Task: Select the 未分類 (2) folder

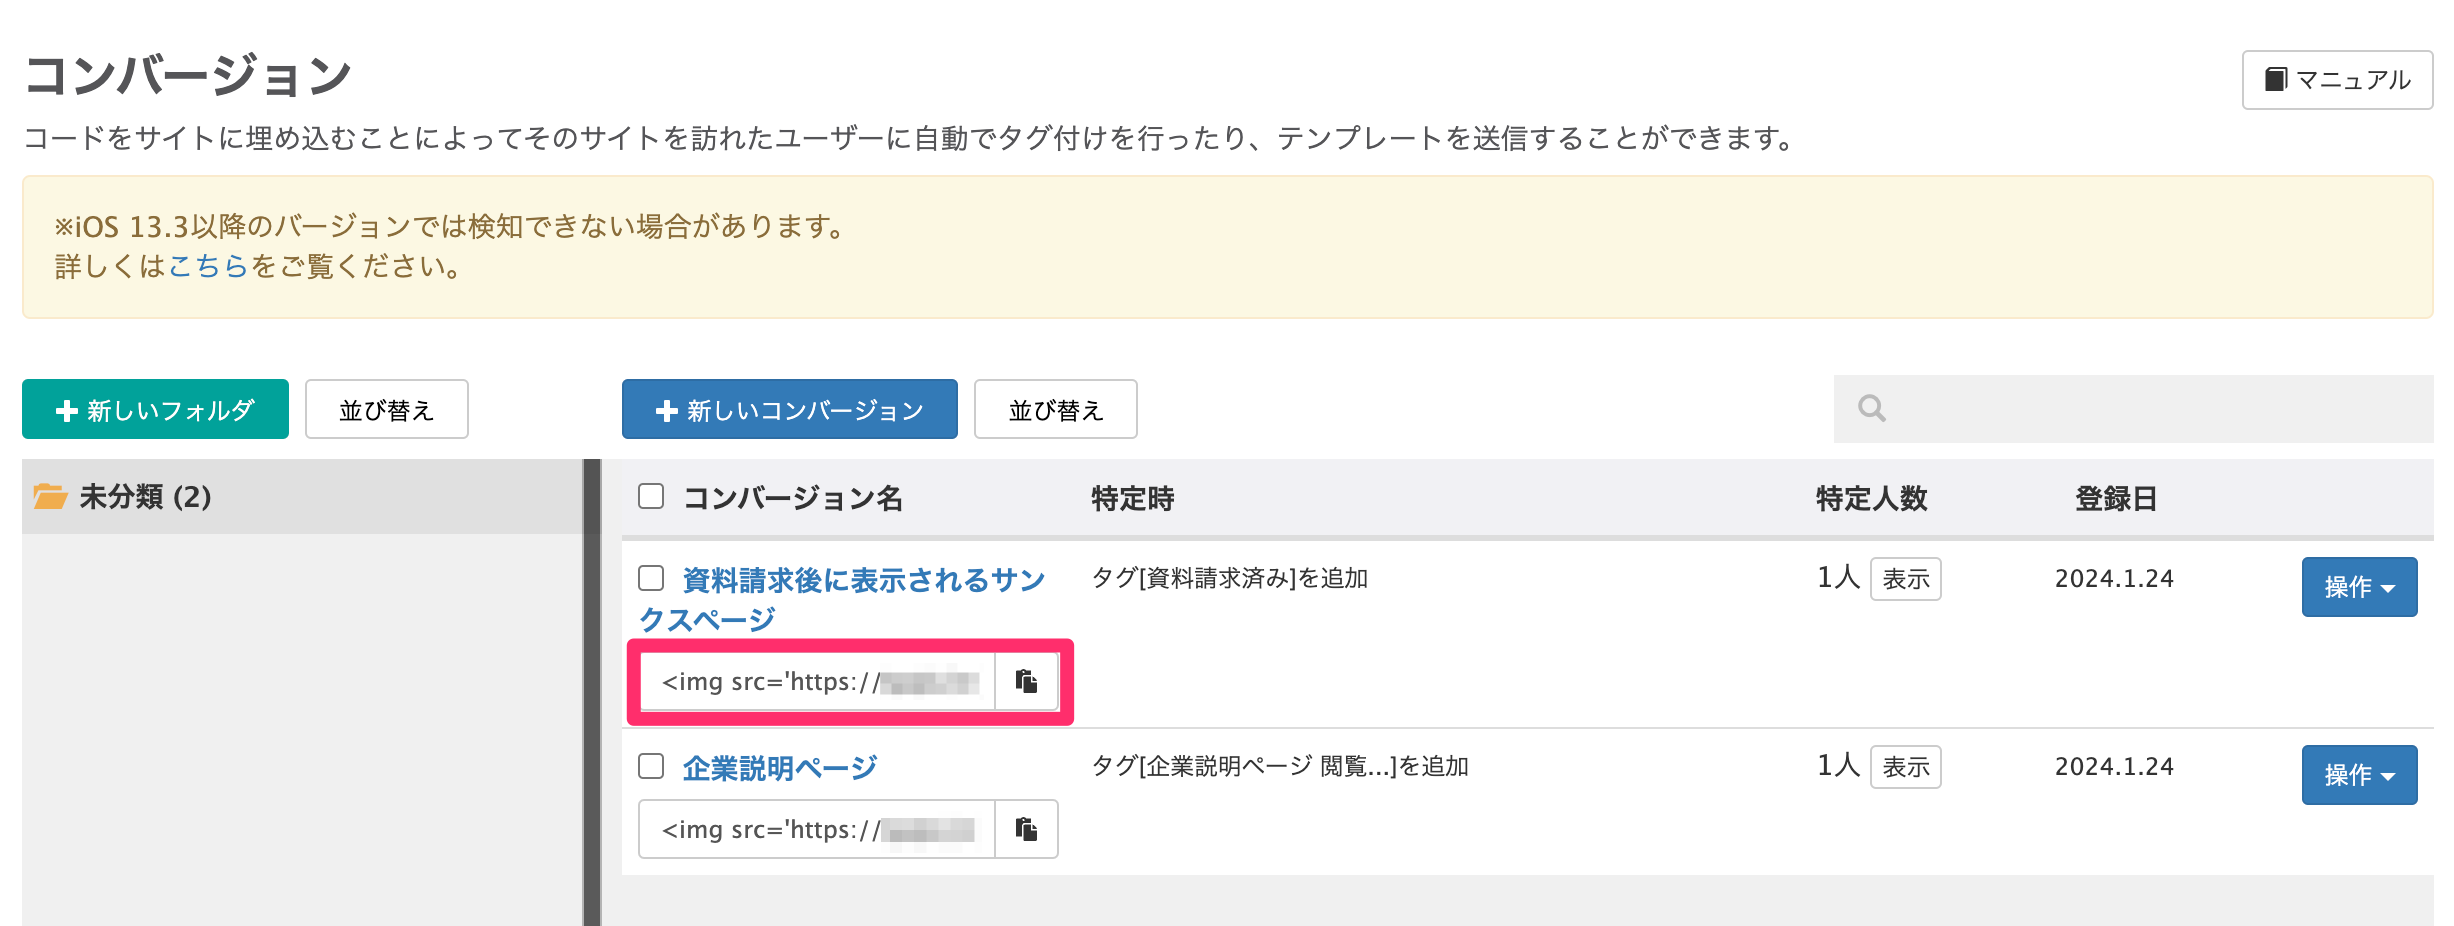Action: [145, 497]
